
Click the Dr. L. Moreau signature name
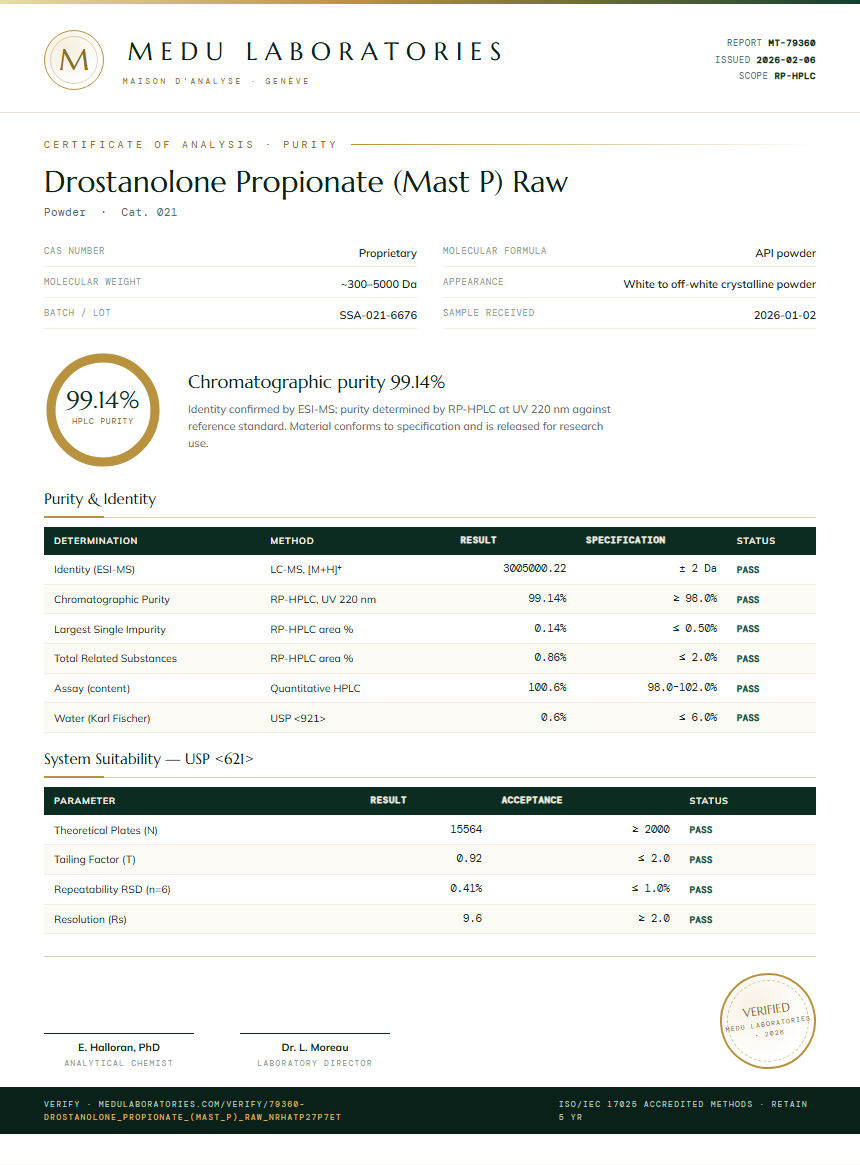315,1048
